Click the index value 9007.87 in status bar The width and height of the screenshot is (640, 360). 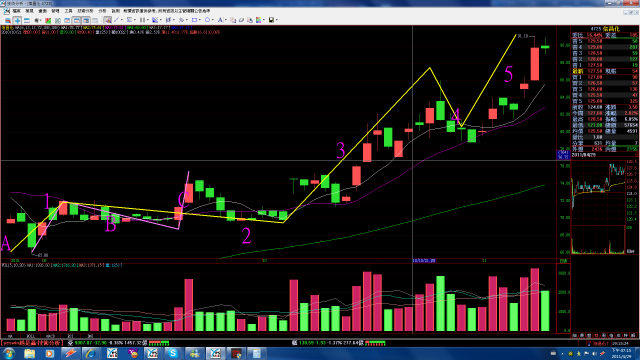(84, 343)
